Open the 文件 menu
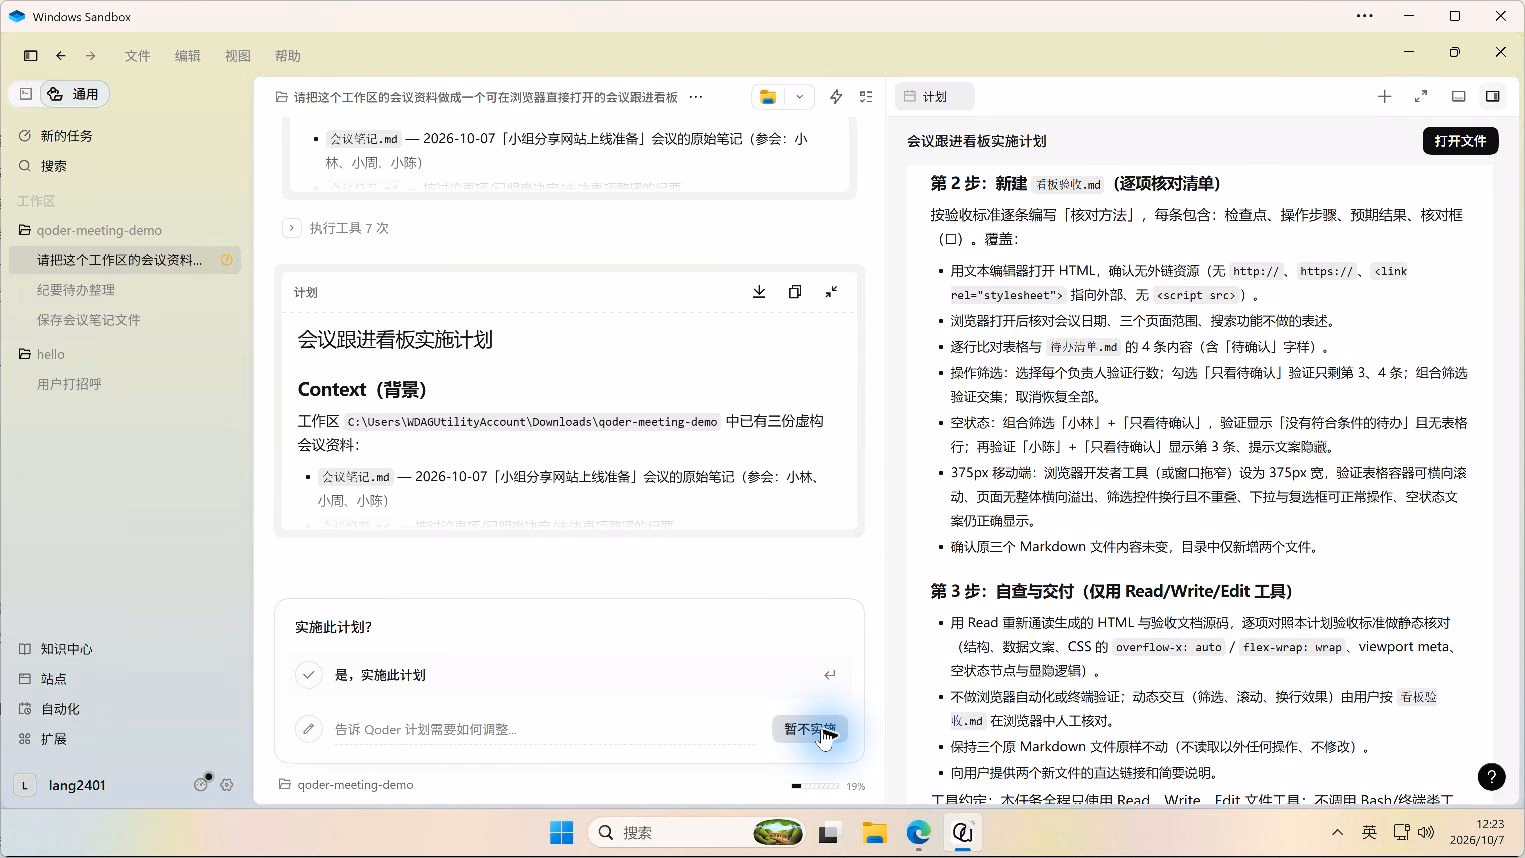The image size is (1525, 858). (137, 56)
